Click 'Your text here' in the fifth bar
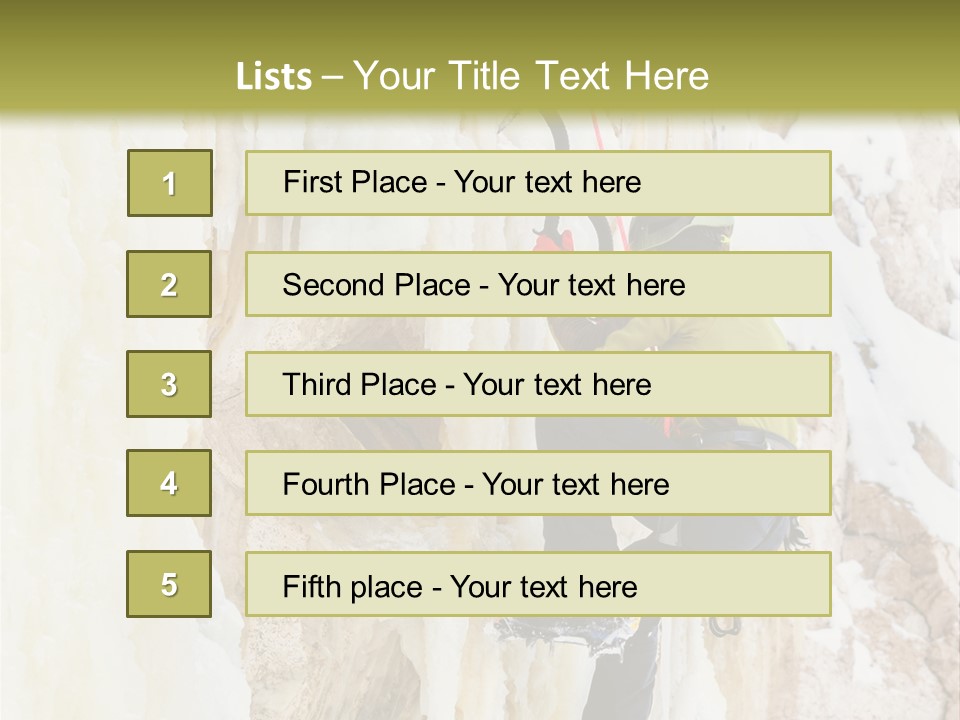The width and height of the screenshot is (960, 720). [x=544, y=586]
